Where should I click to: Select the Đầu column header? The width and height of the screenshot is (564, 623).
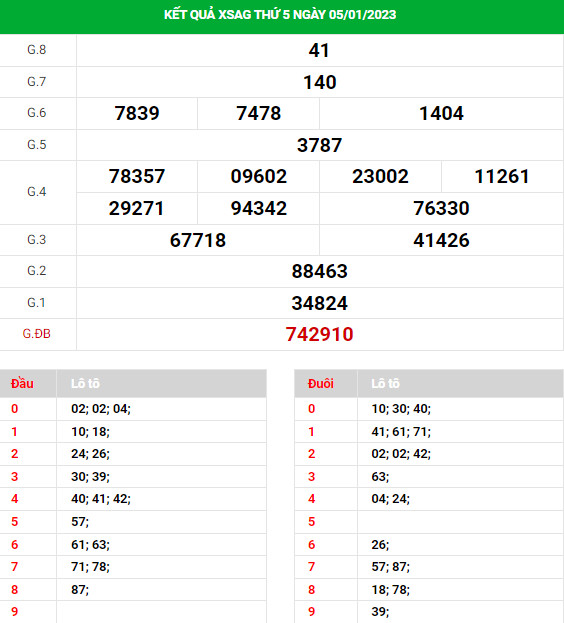point(22,383)
